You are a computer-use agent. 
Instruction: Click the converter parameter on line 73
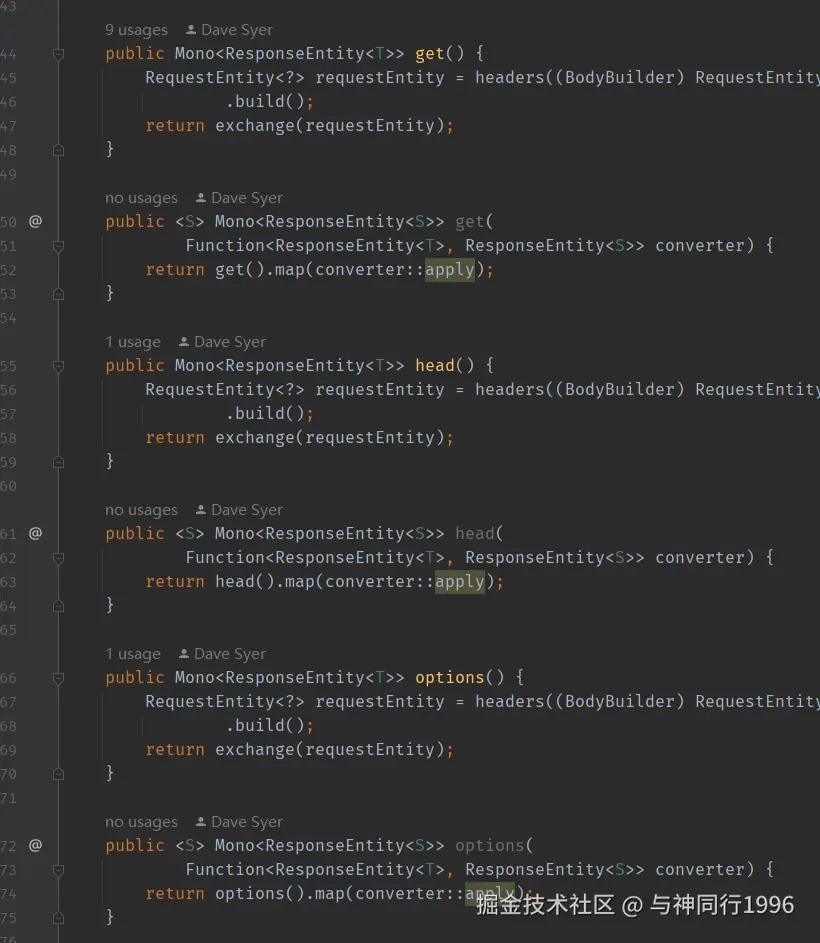[x=700, y=870]
